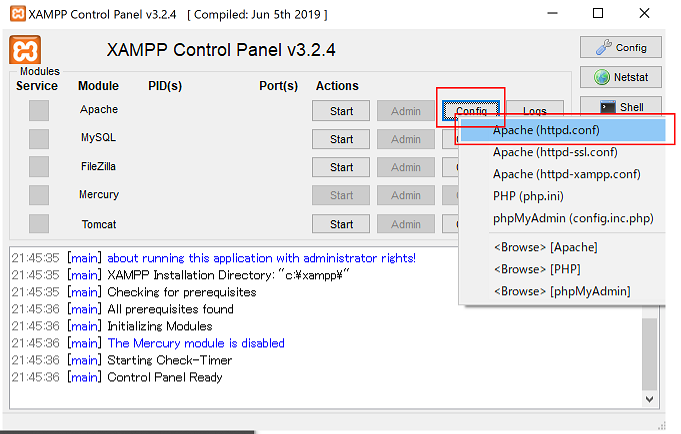Minimize the XAMPP window
This screenshot has width=681, height=434.
pos(552,13)
